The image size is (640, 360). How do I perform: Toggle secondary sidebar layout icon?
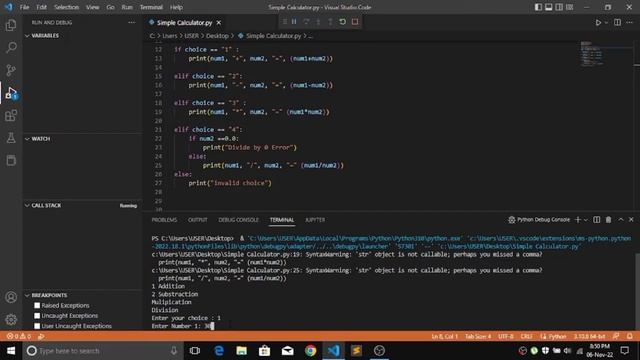click(559, 7)
